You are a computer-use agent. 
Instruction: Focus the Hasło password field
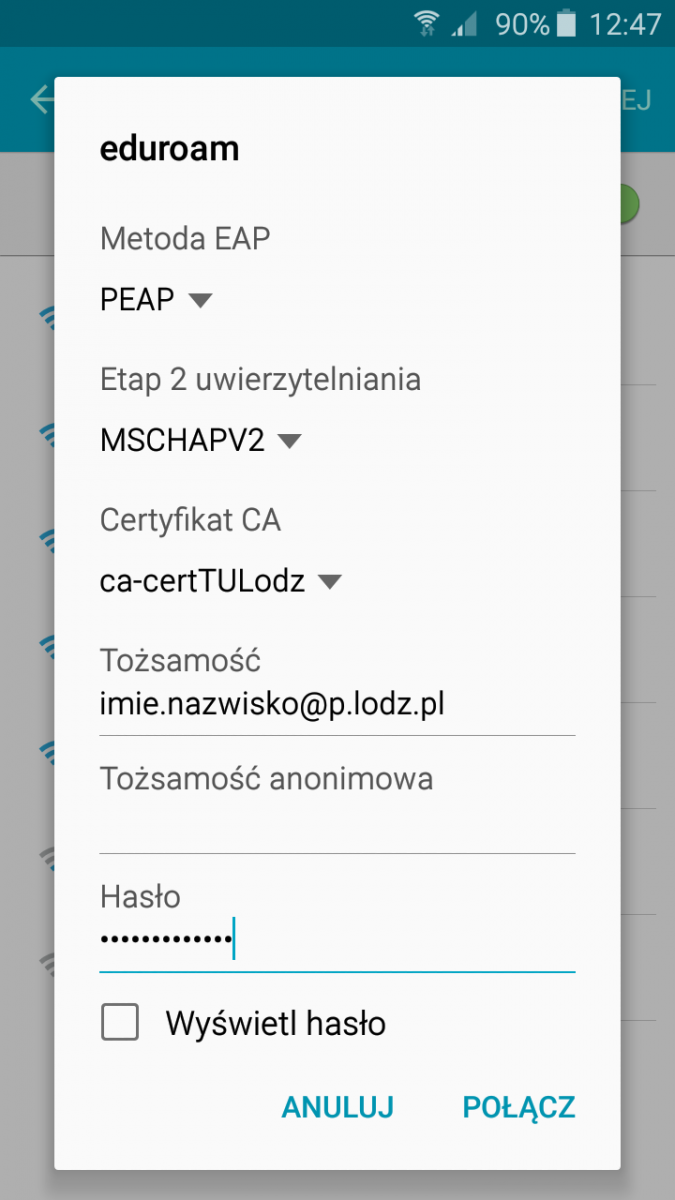coord(338,942)
